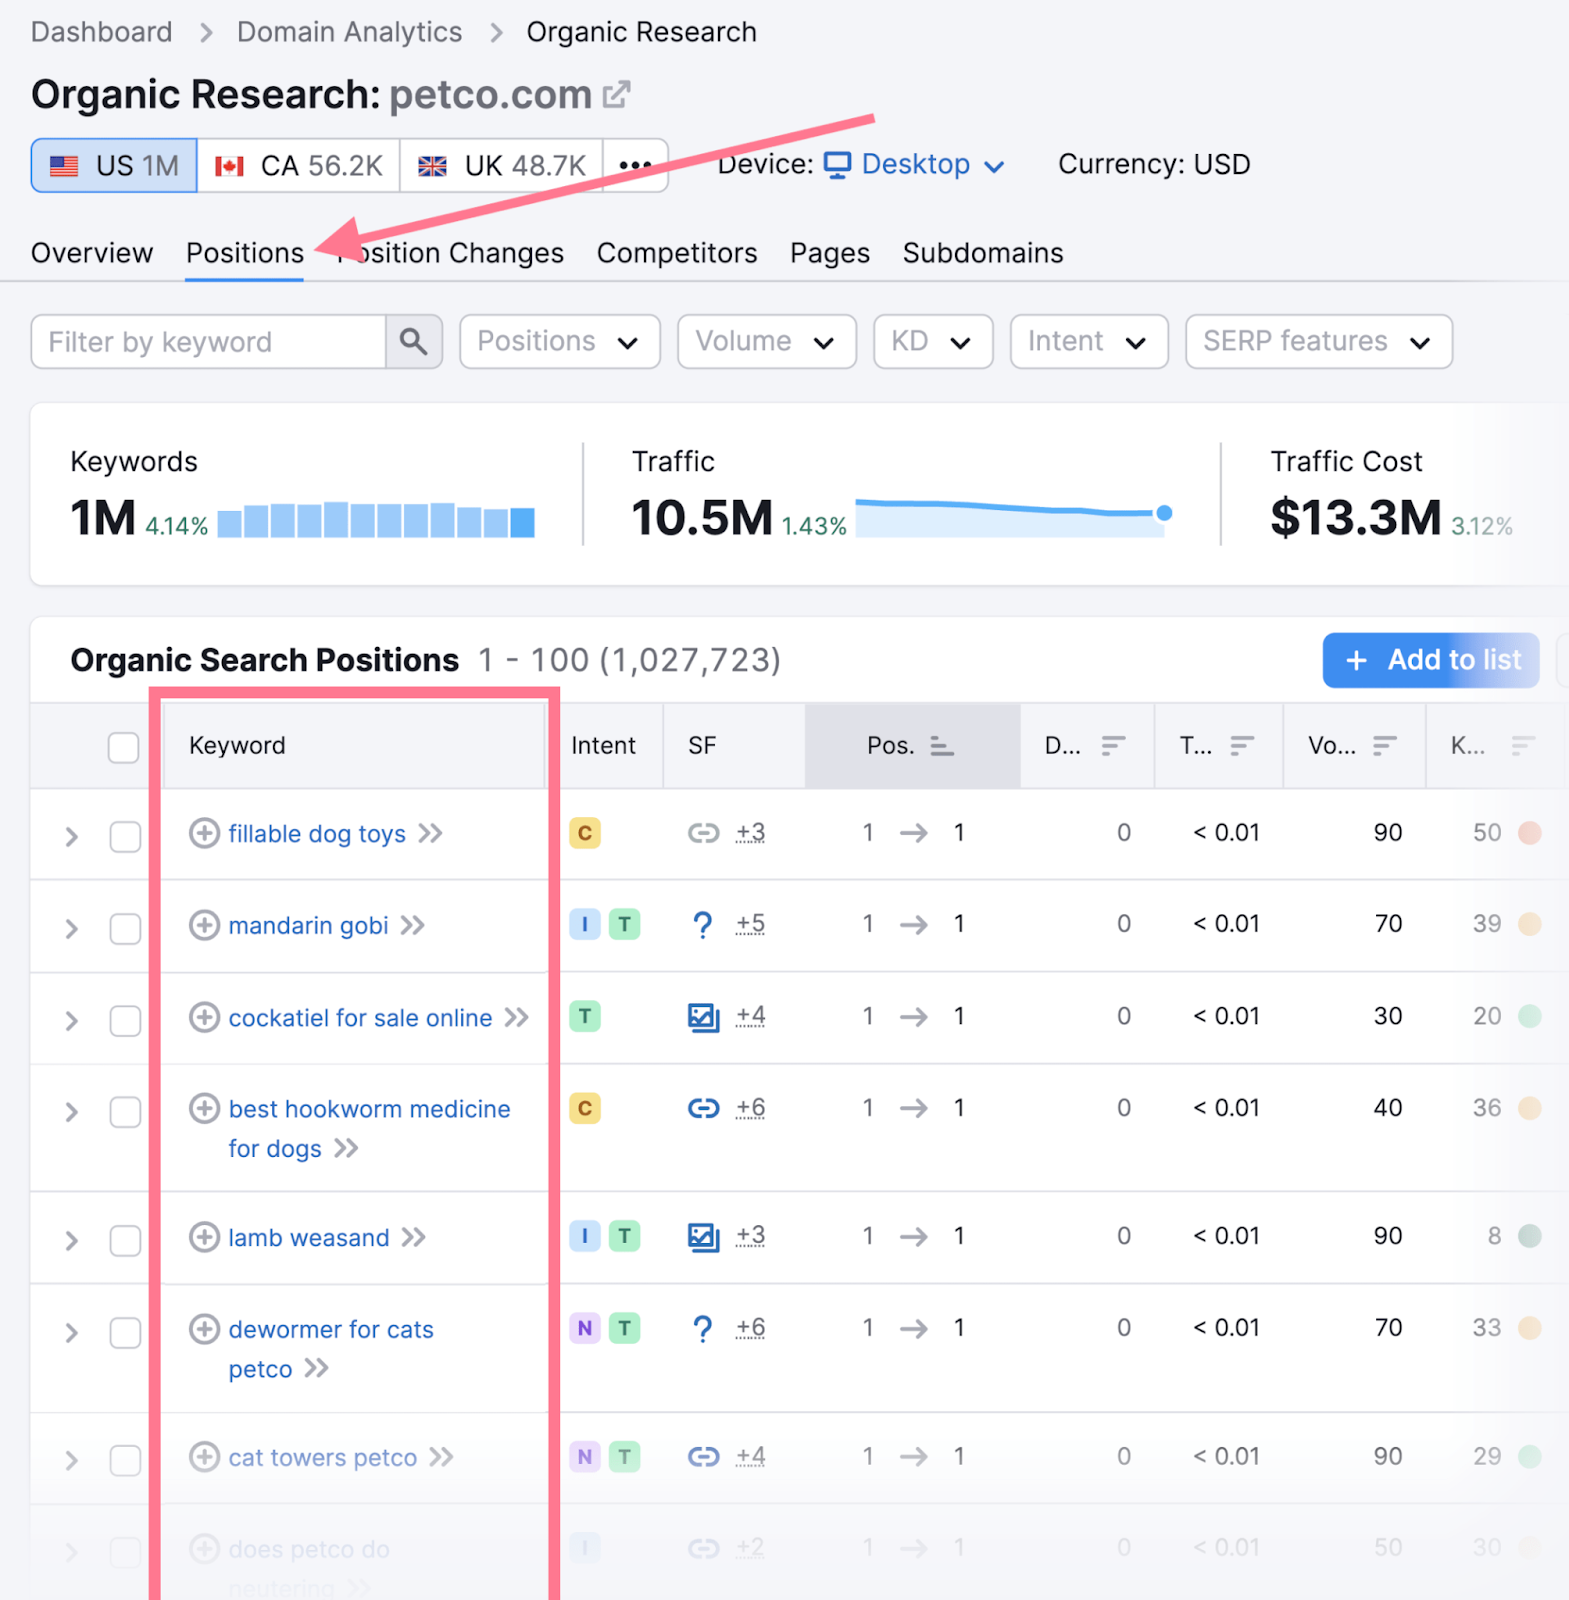Screen dimensions: 1569x1600
Task: Add 'lamb weasand' via plus icon
Action: point(204,1237)
